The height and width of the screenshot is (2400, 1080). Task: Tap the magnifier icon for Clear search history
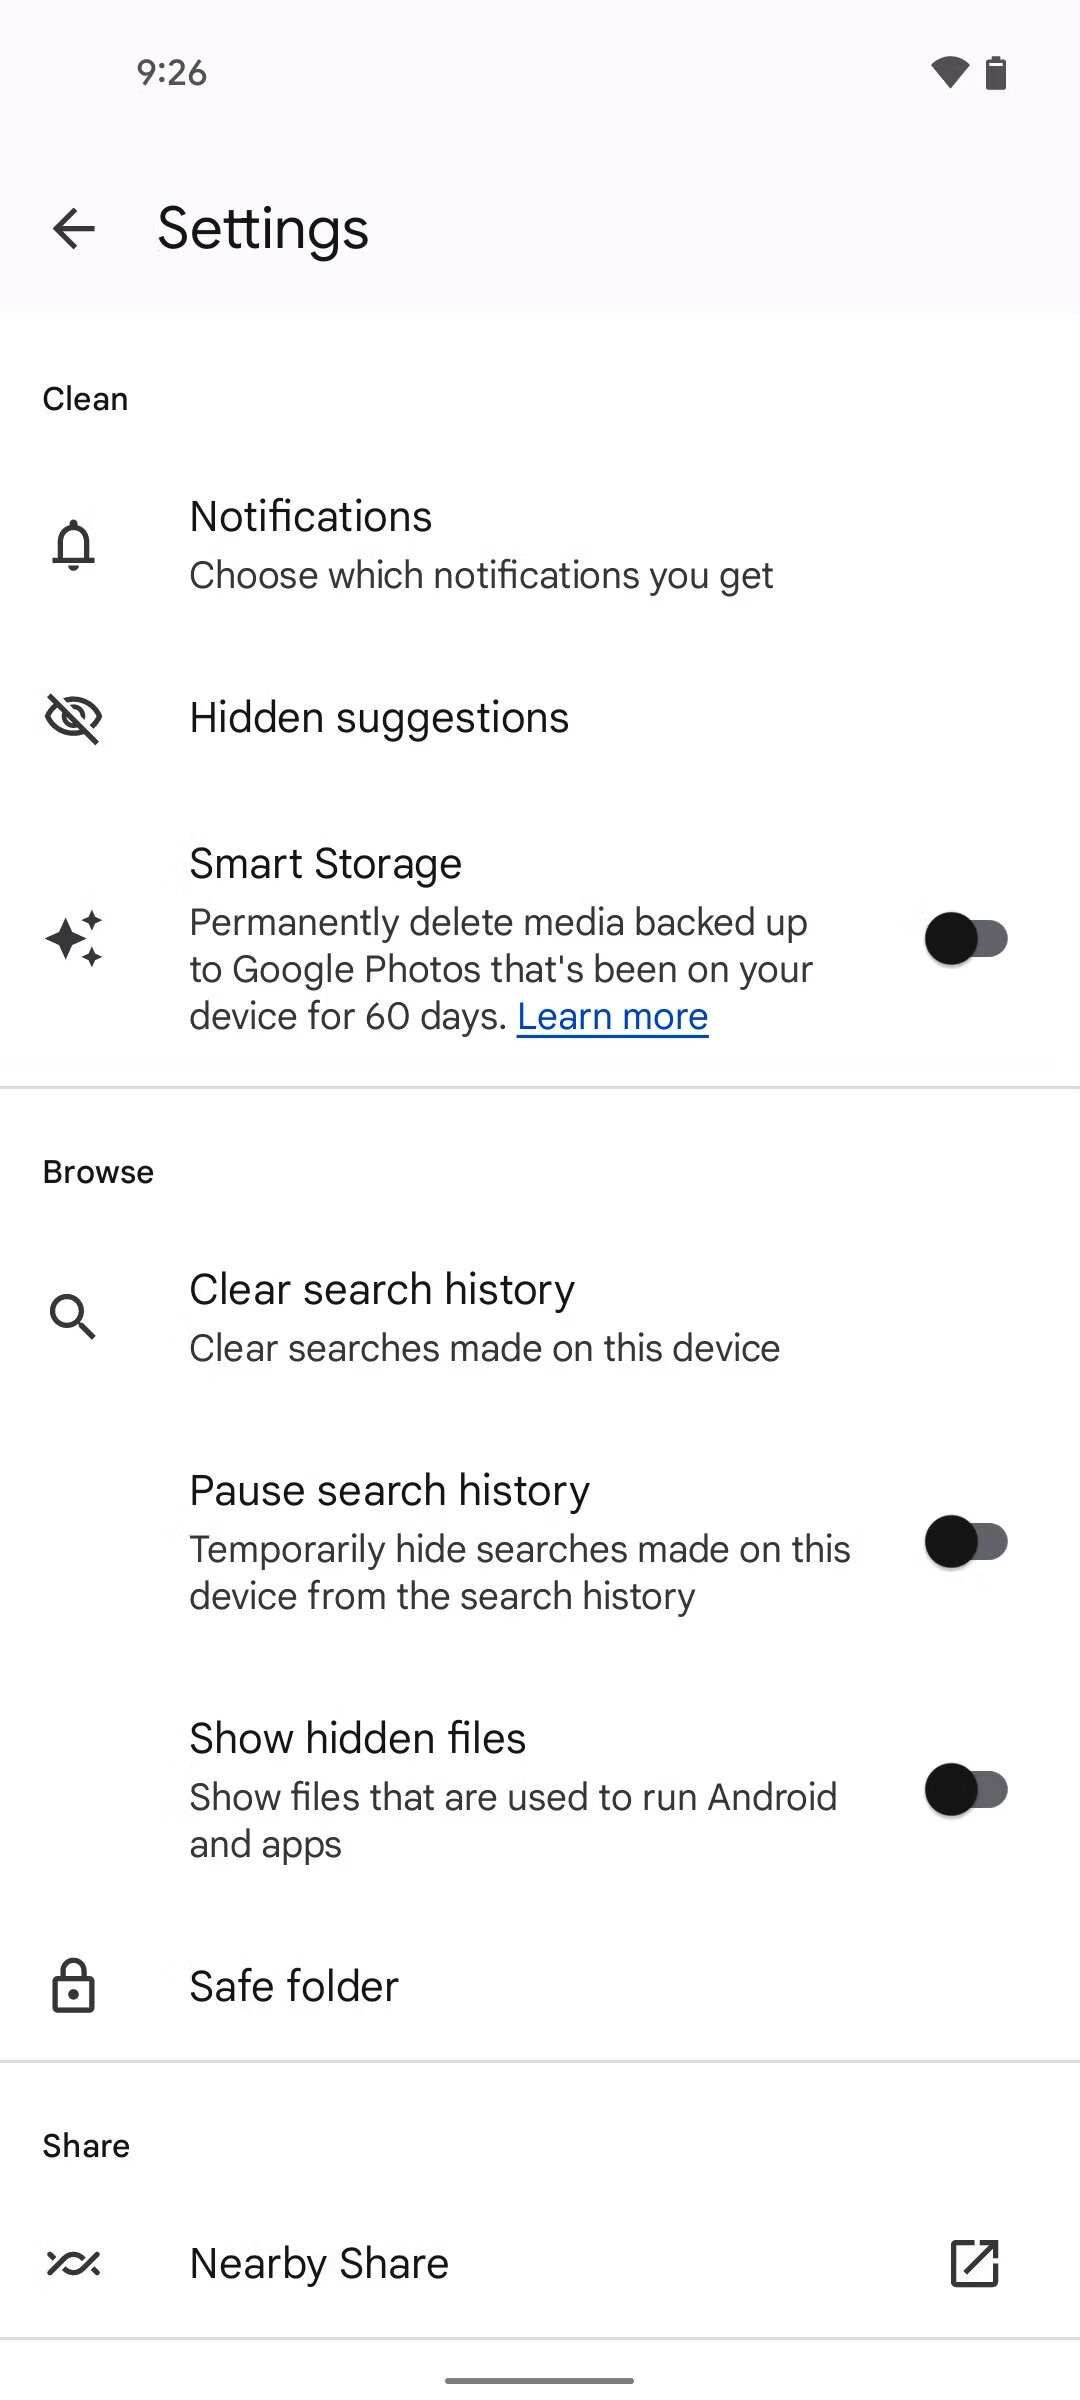pyautogui.click(x=73, y=1317)
